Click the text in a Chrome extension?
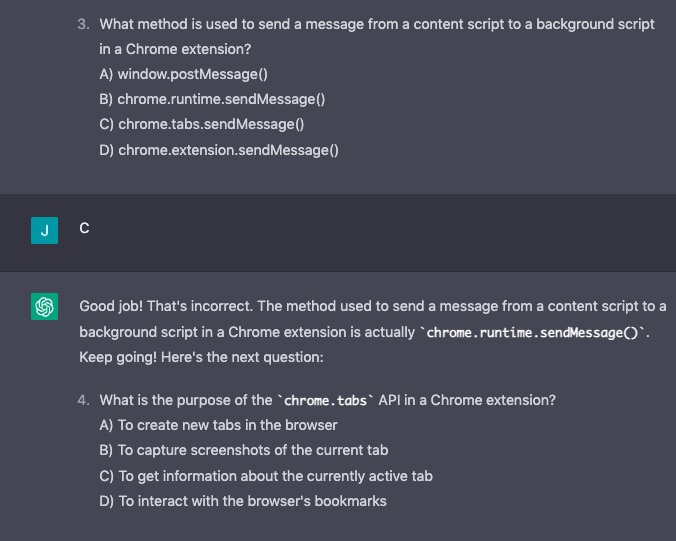The image size is (676, 541). [175, 49]
